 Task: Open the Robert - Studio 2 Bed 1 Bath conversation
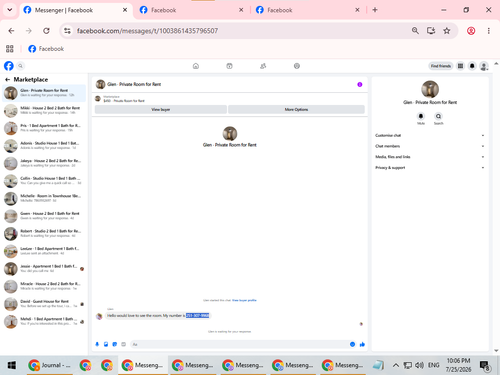coord(44,233)
